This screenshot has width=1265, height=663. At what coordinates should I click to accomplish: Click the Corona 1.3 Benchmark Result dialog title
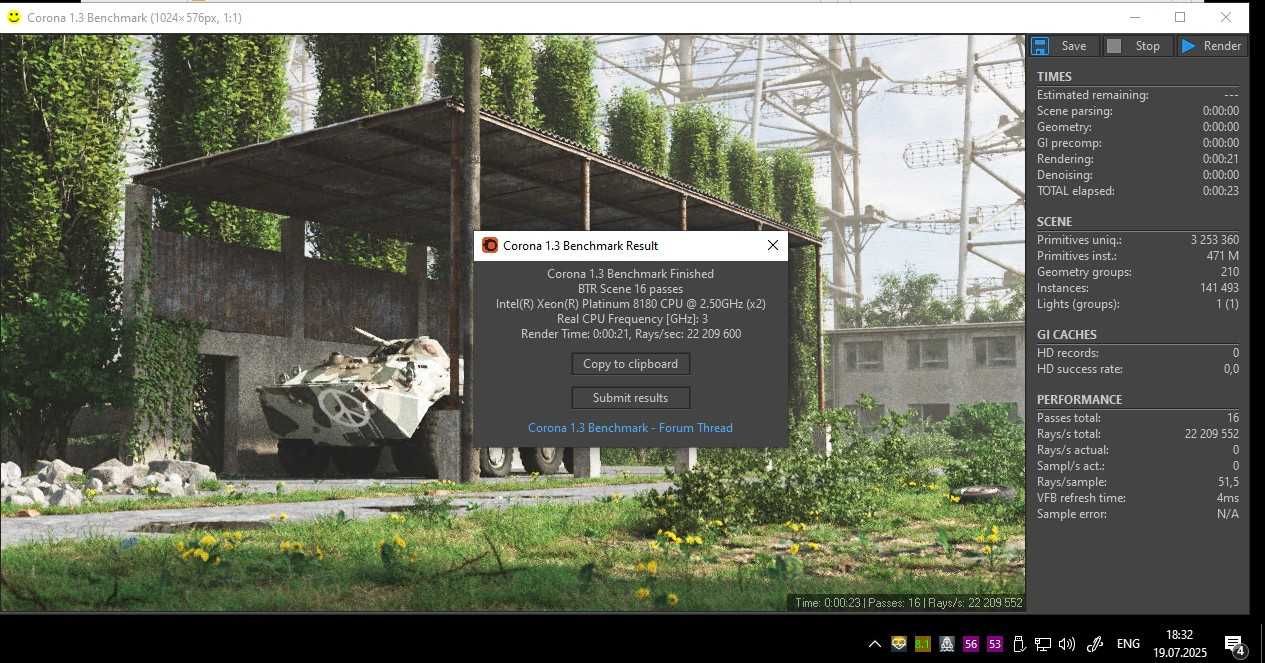point(580,245)
